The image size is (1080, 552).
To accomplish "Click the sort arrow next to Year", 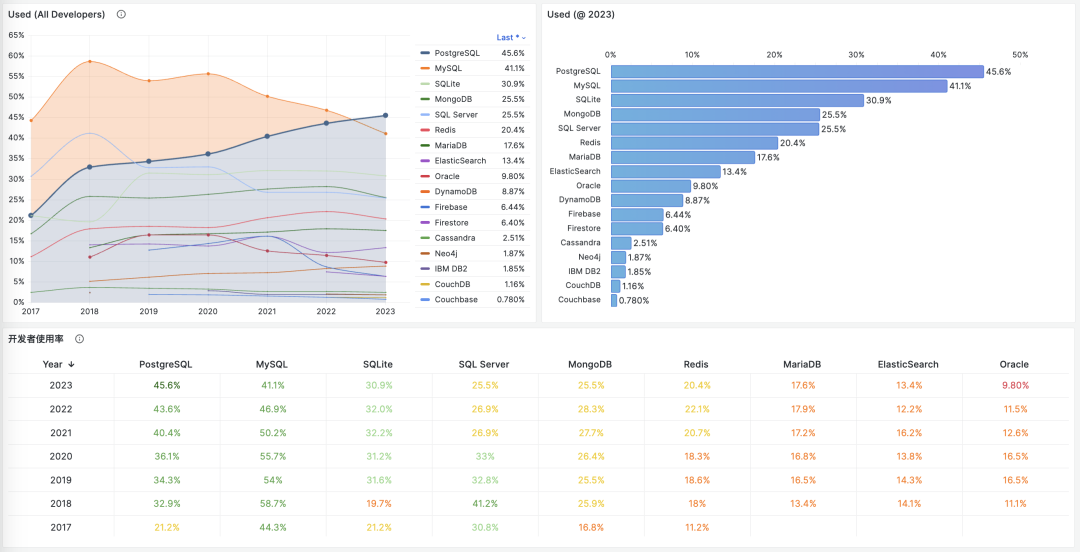I will [72, 364].
